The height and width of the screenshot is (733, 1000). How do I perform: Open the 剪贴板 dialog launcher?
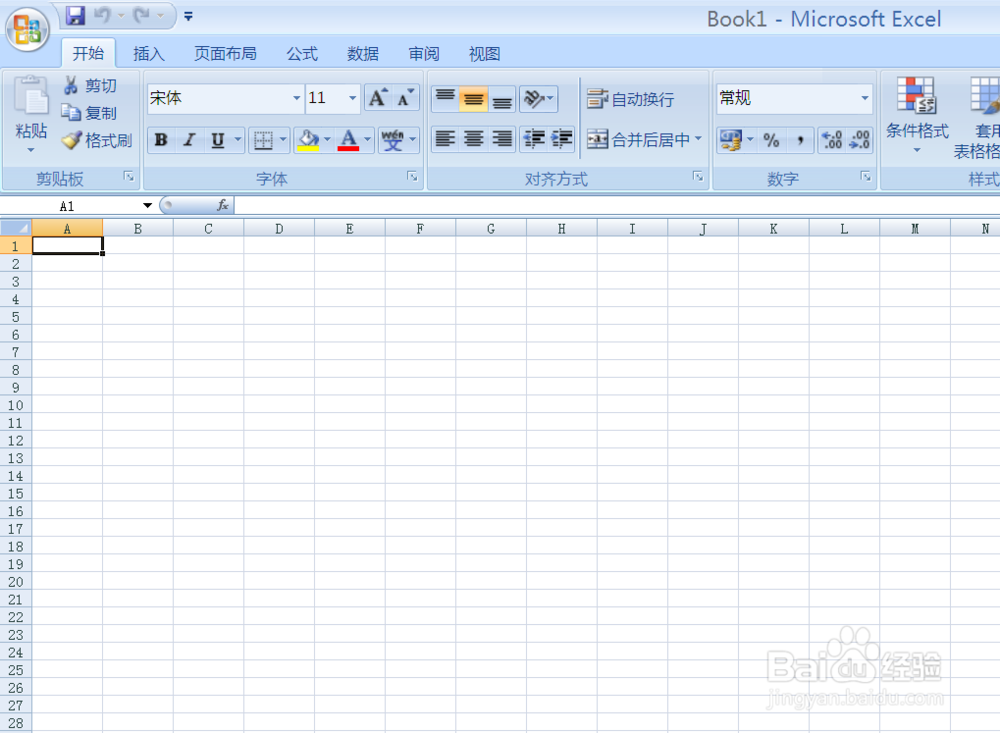(x=129, y=177)
